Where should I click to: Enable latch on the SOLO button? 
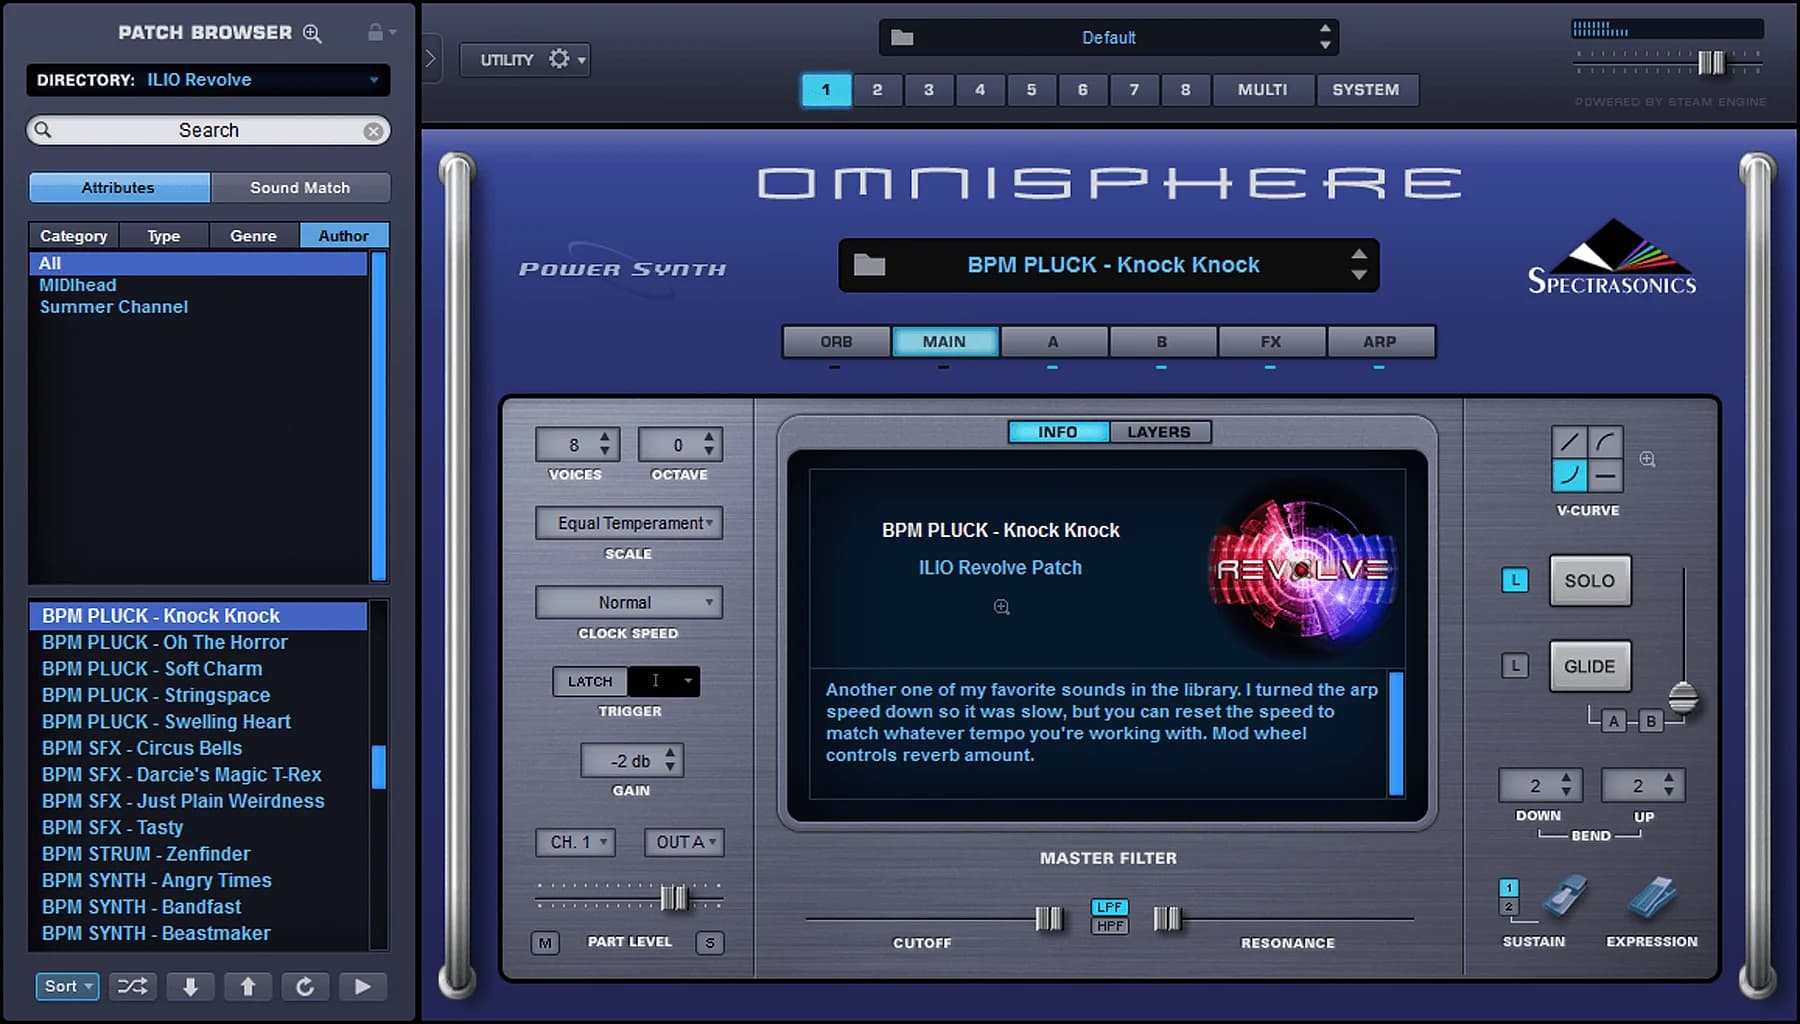point(1515,580)
